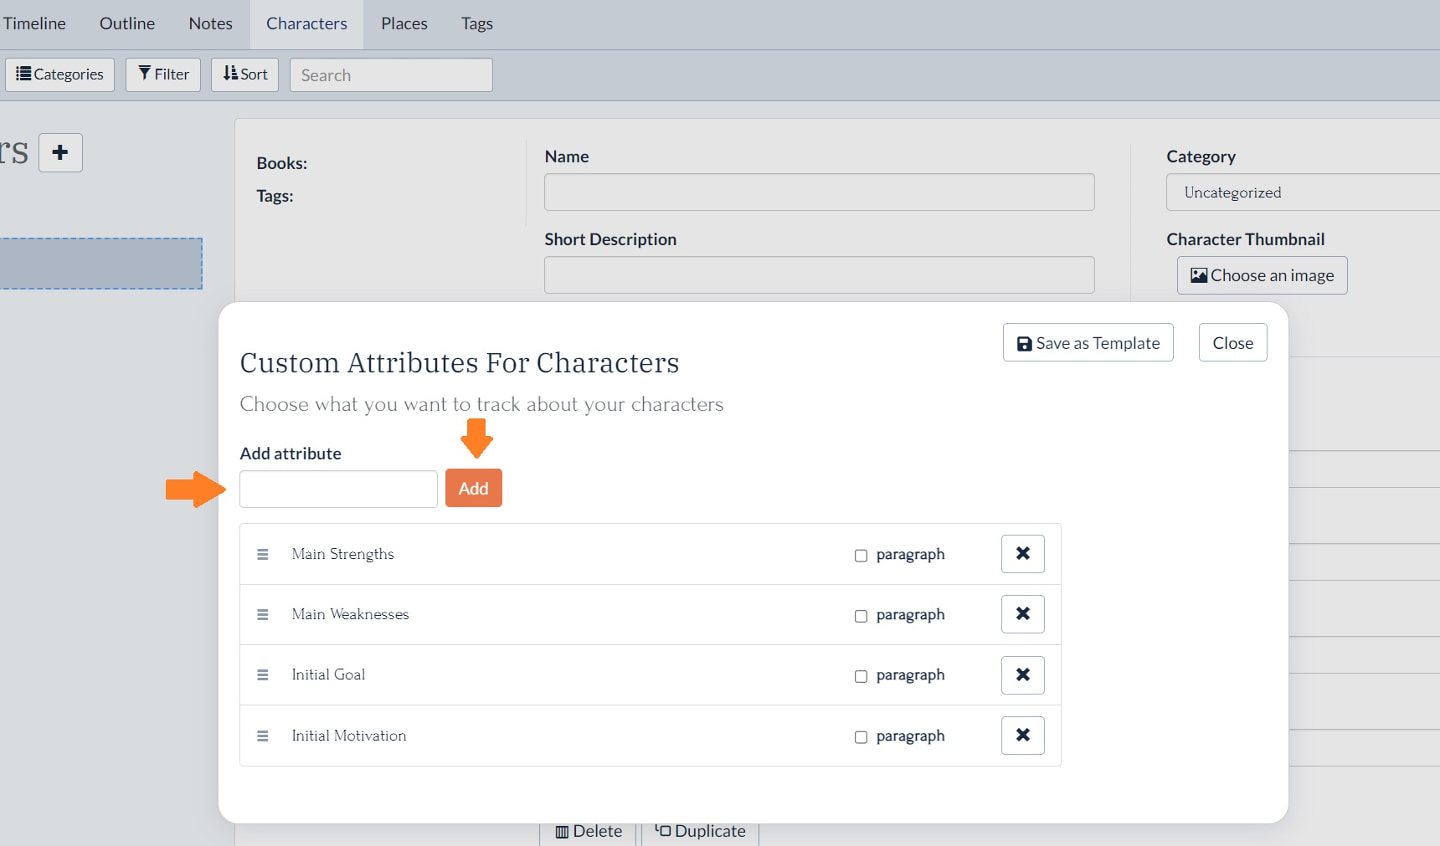Click the Sort icon
Viewport: 1440px width, 846px height.
(231, 73)
